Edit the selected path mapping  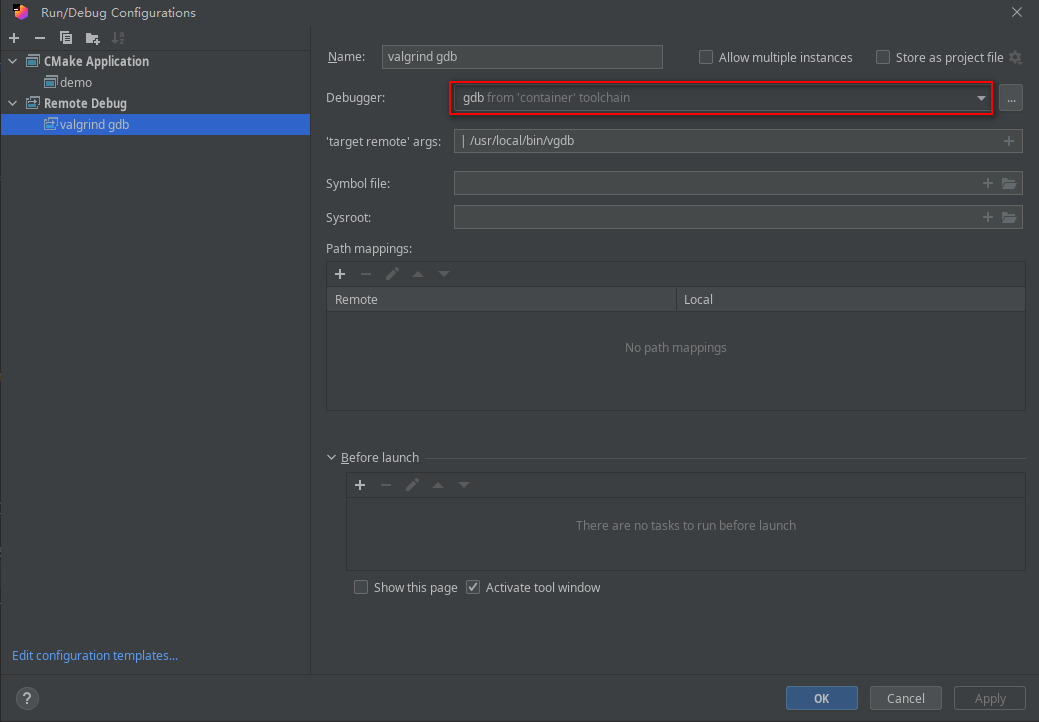tap(392, 274)
